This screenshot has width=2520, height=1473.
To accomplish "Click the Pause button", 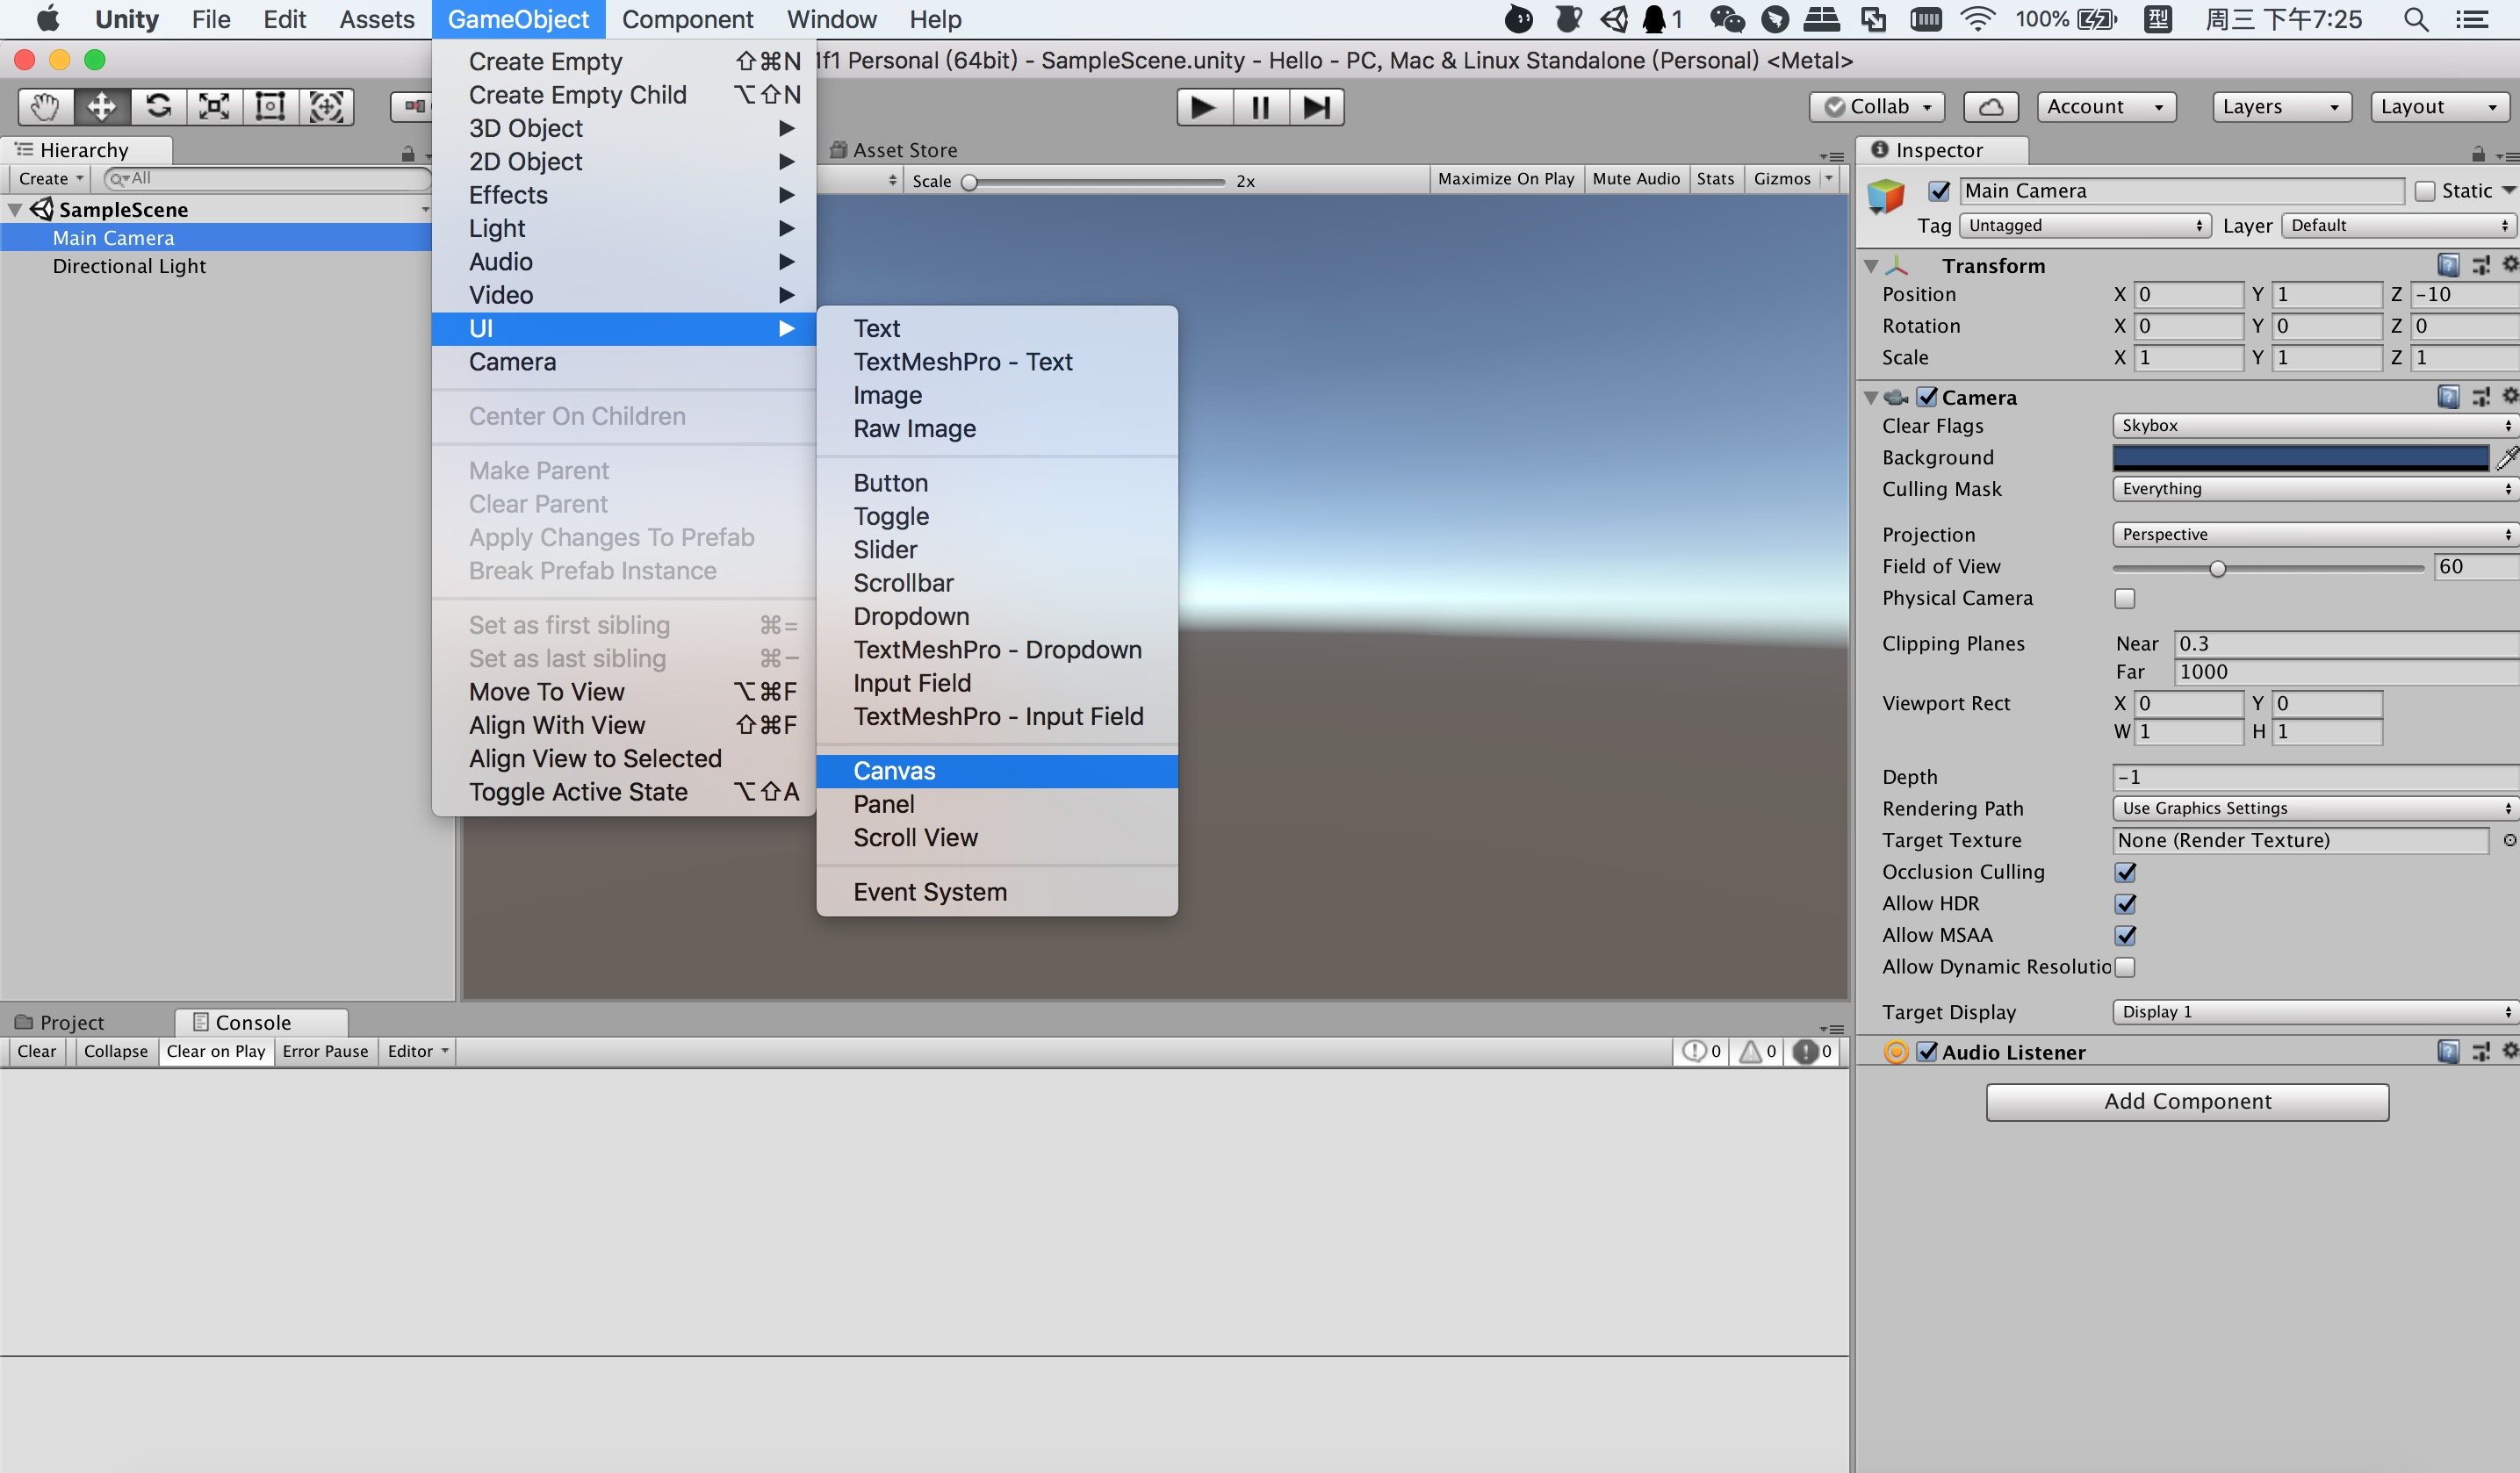I will tap(1260, 107).
